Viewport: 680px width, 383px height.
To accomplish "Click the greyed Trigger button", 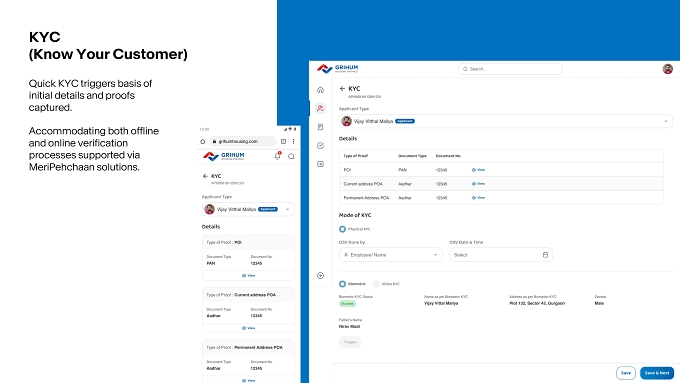I will [350, 342].
